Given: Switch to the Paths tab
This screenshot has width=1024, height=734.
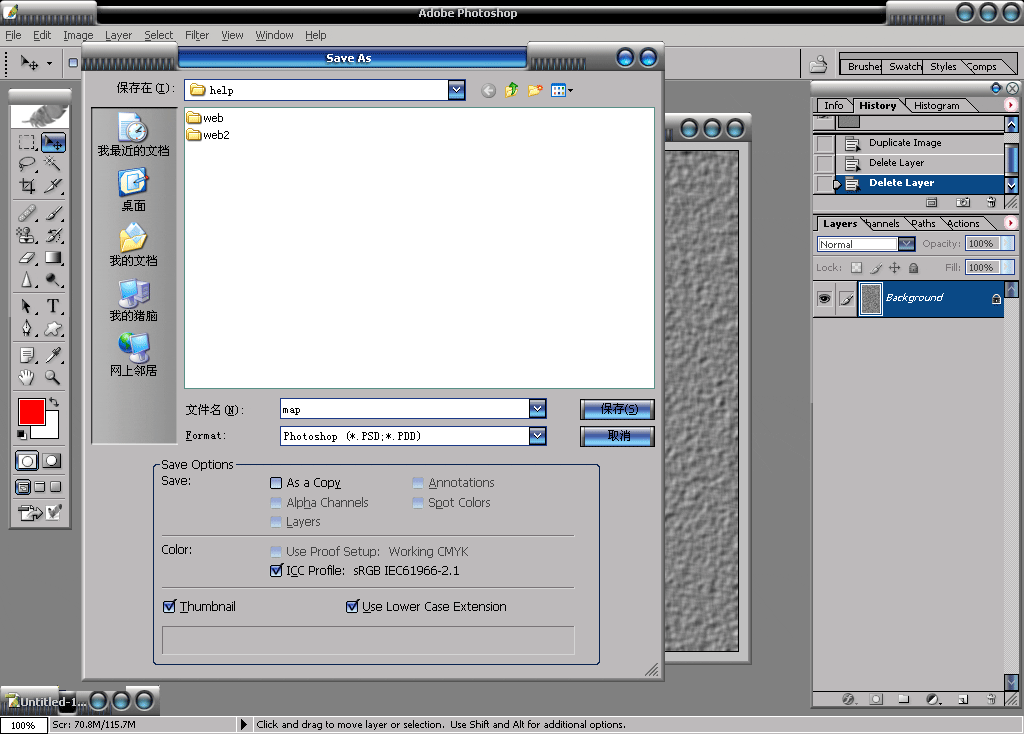Looking at the screenshot, I should pyautogui.click(x=923, y=223).
